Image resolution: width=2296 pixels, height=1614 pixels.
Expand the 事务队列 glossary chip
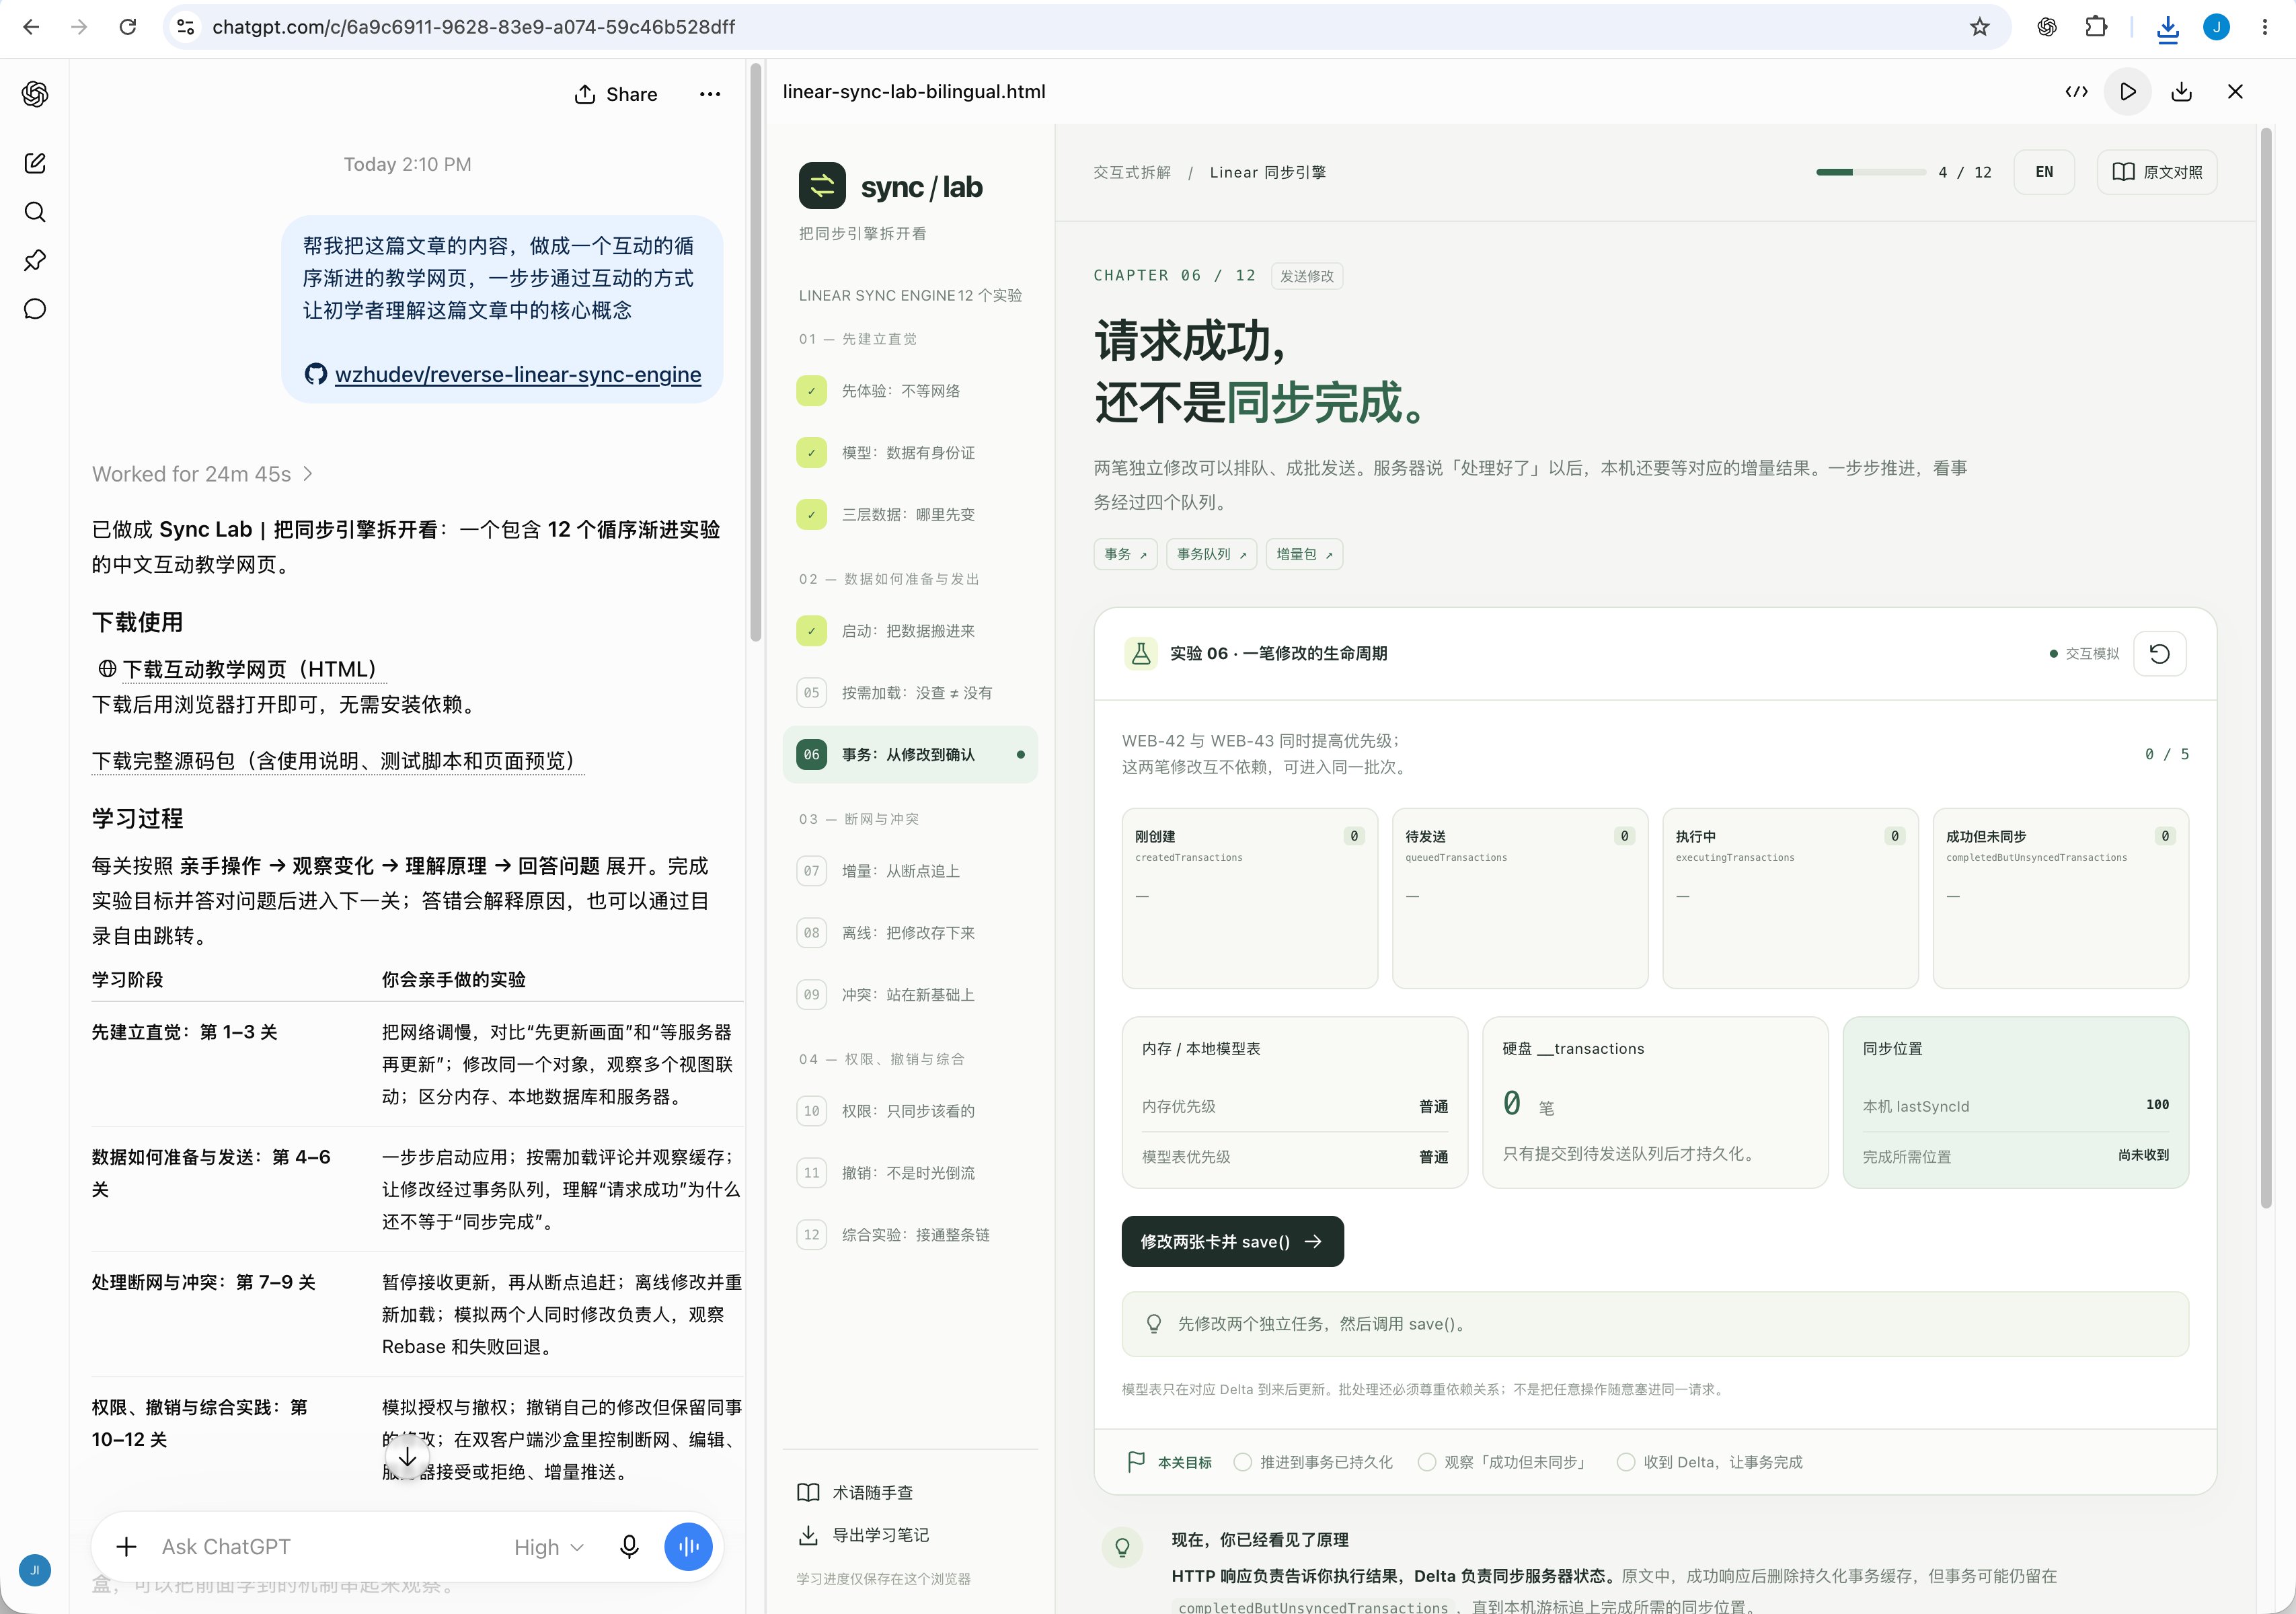[x=1212, y=554]
